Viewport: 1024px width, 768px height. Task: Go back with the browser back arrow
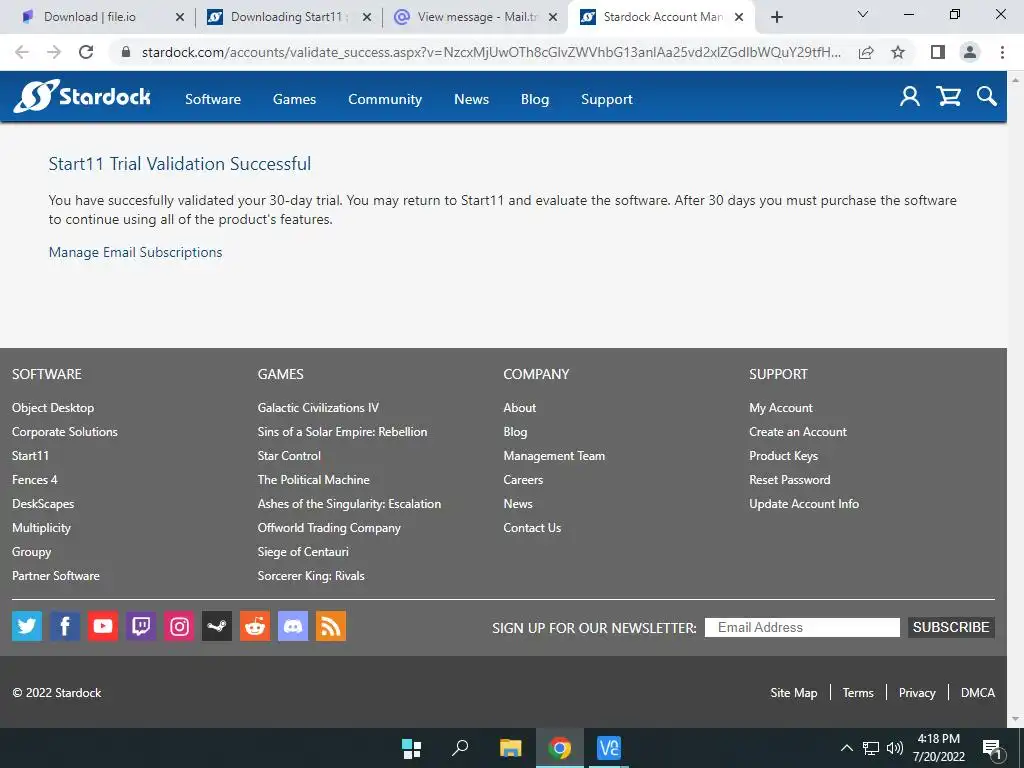pyautogui.click(x=22, y=52)
